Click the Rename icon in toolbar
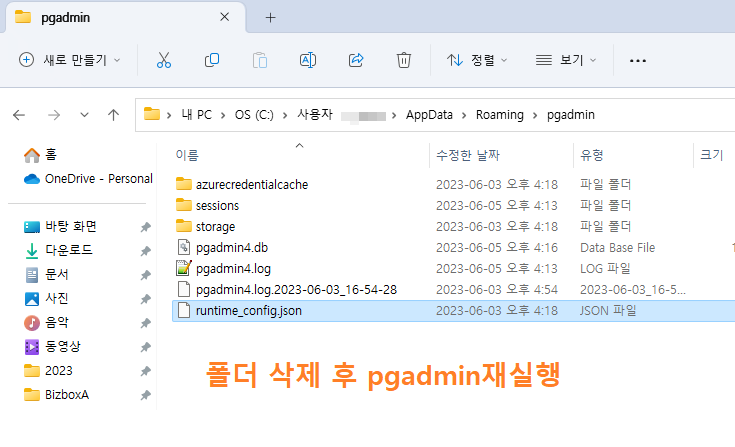Screen dimensions: 735x447 click(x=308, y=60)
